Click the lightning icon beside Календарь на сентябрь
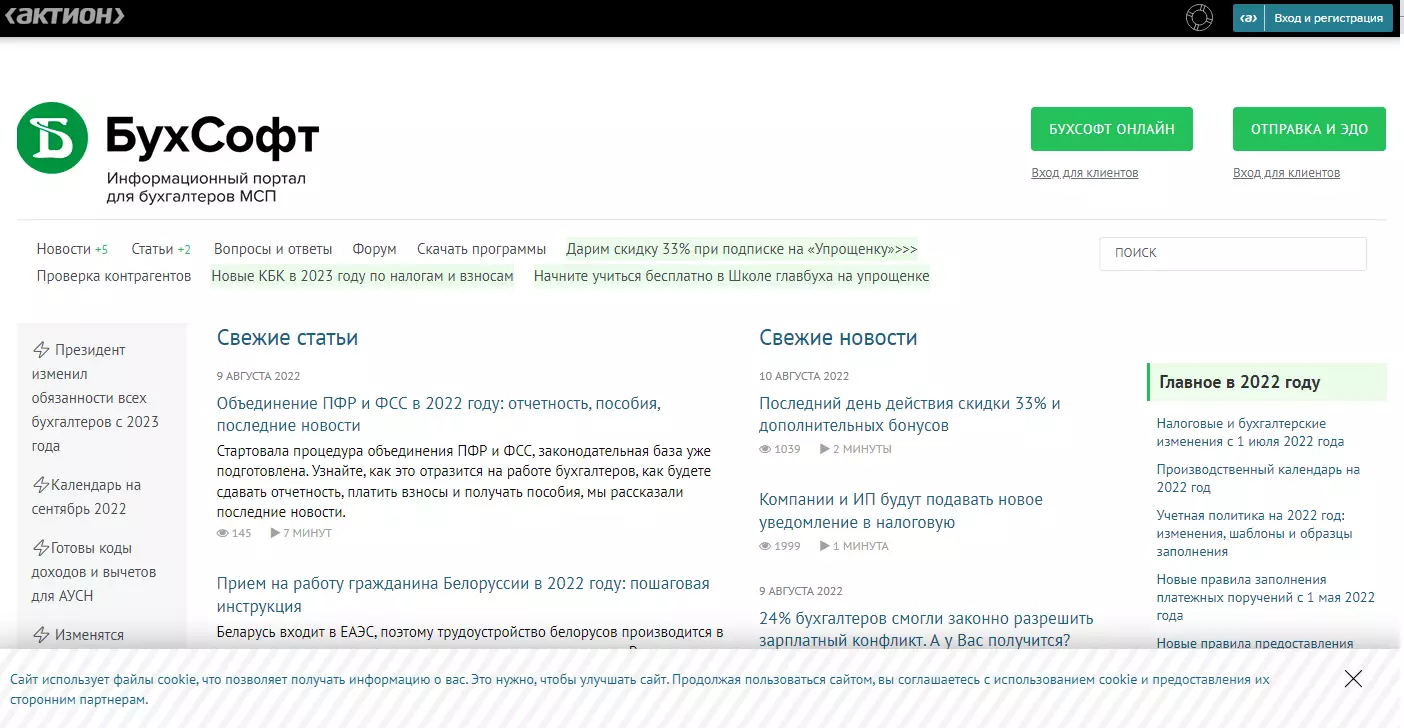This screenshot has height=728, width=1404. [x=42, y=485]
